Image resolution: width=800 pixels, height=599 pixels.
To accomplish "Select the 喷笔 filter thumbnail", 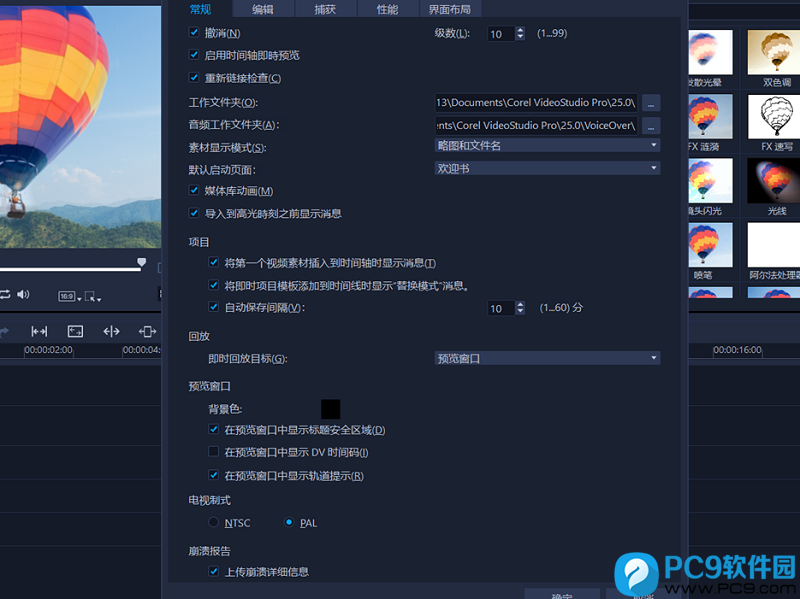I will tap(710, 245).
